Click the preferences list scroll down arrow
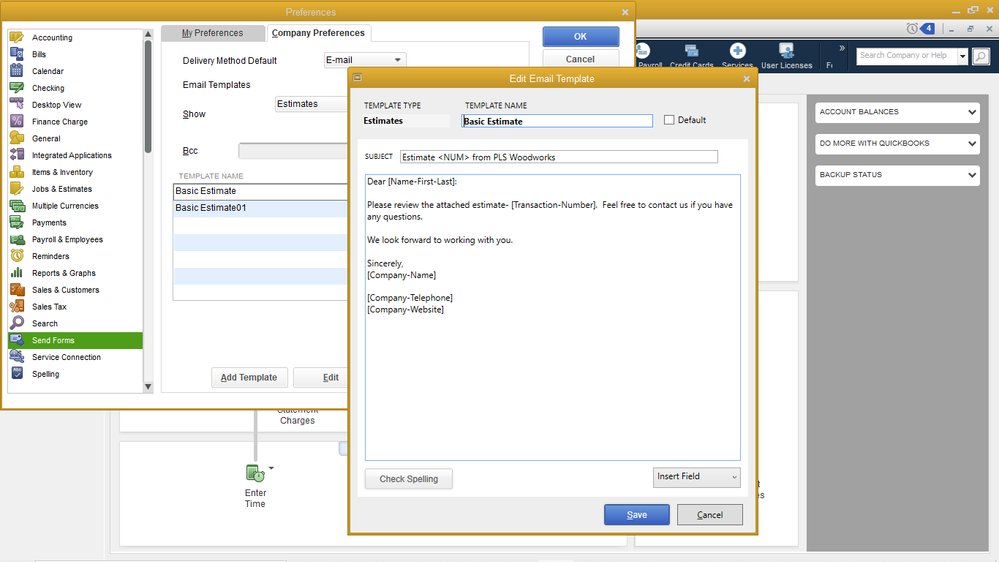The height and width of the screenshot is (562, 999). [148, 386]
